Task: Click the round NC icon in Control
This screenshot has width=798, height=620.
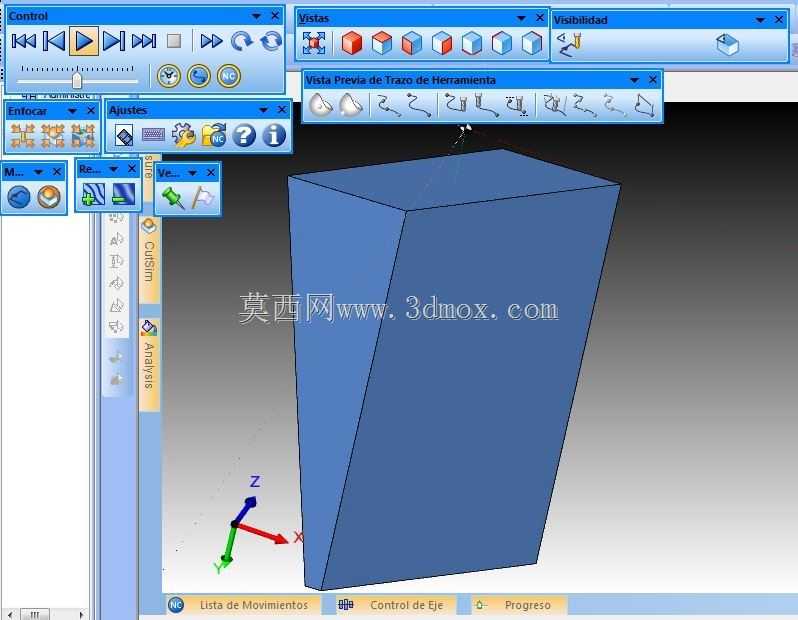Action: click(x=229, y=76)
